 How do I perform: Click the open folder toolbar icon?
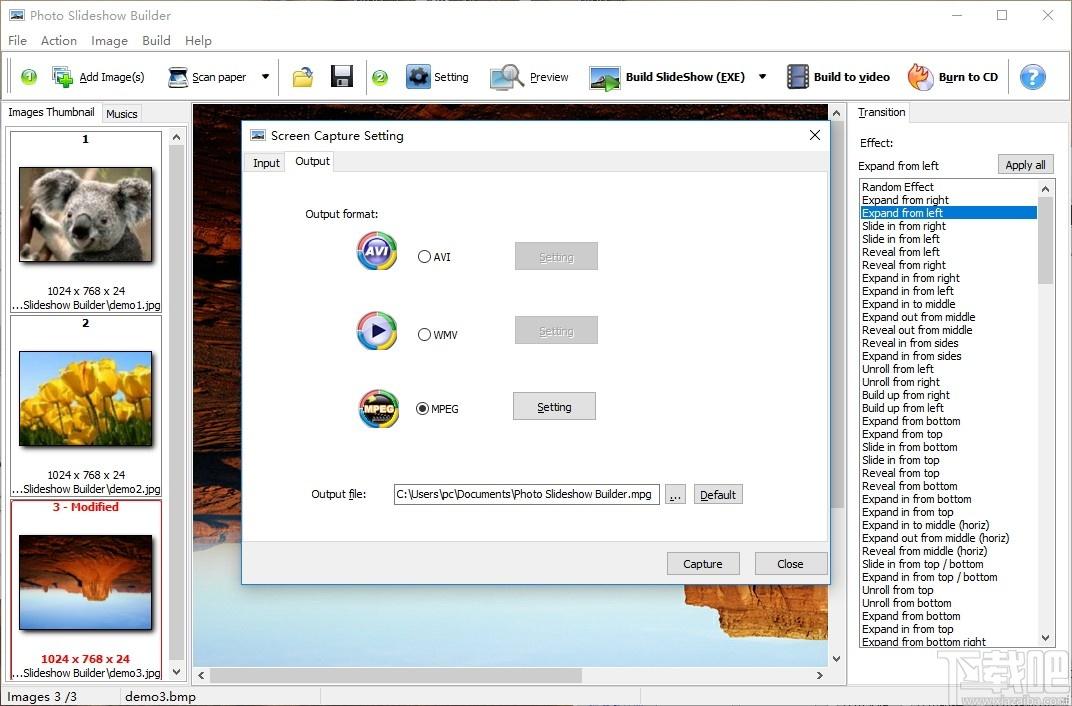(x=303, y=77)
